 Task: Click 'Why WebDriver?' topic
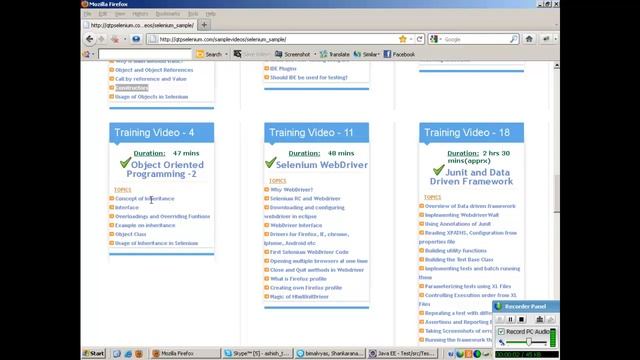[291, 190]
